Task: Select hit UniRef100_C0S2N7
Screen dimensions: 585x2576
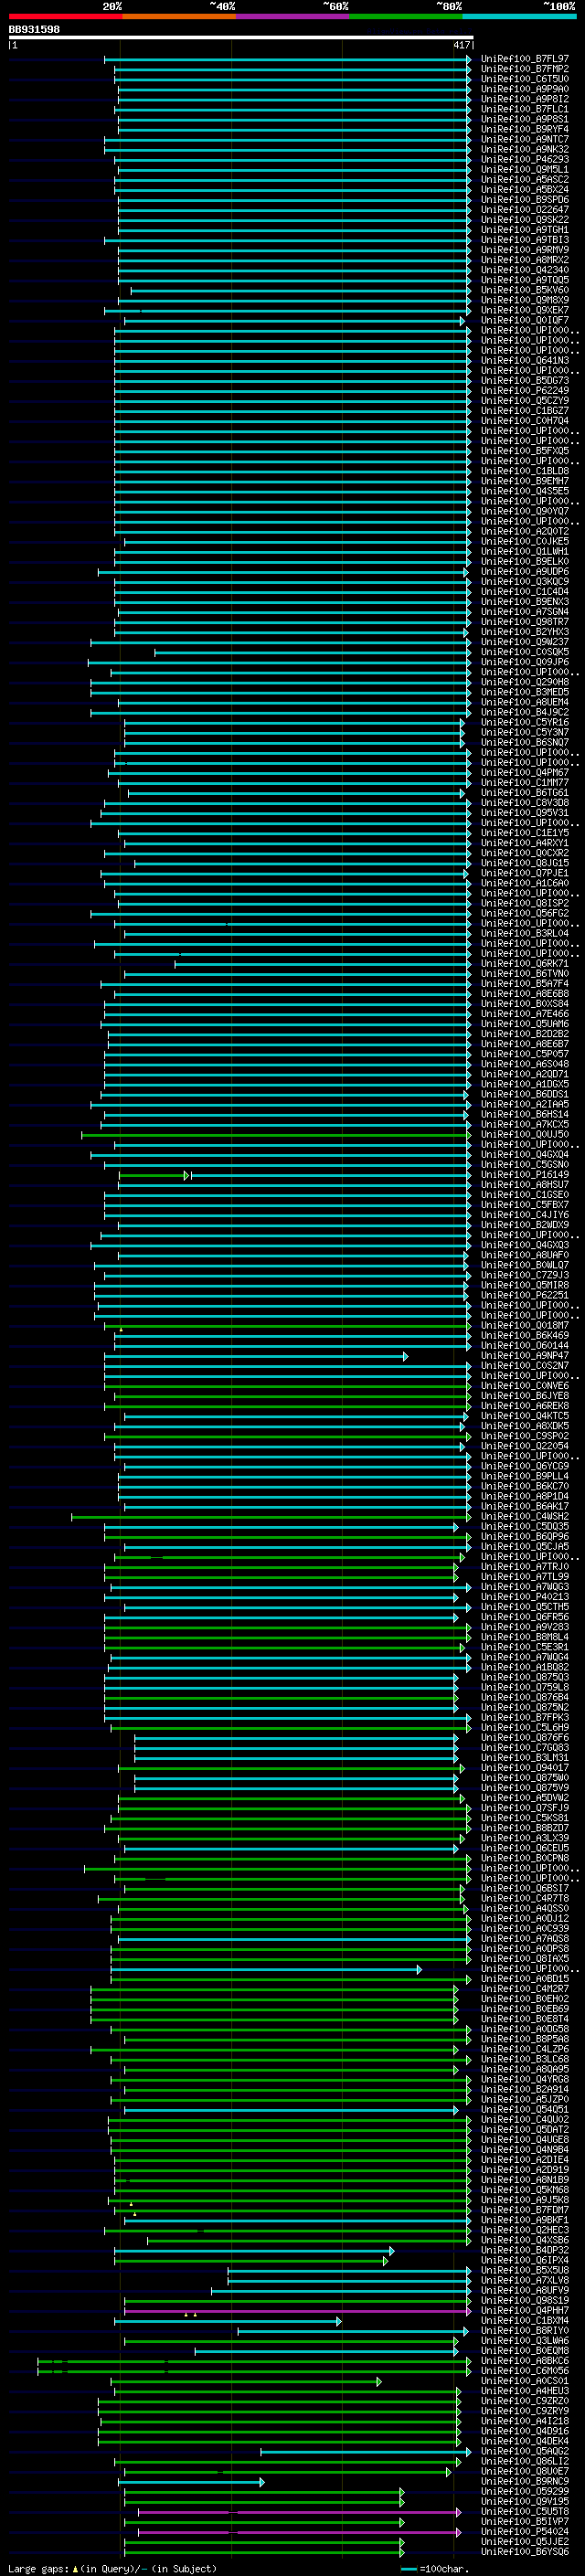Action: [524, 1365]
